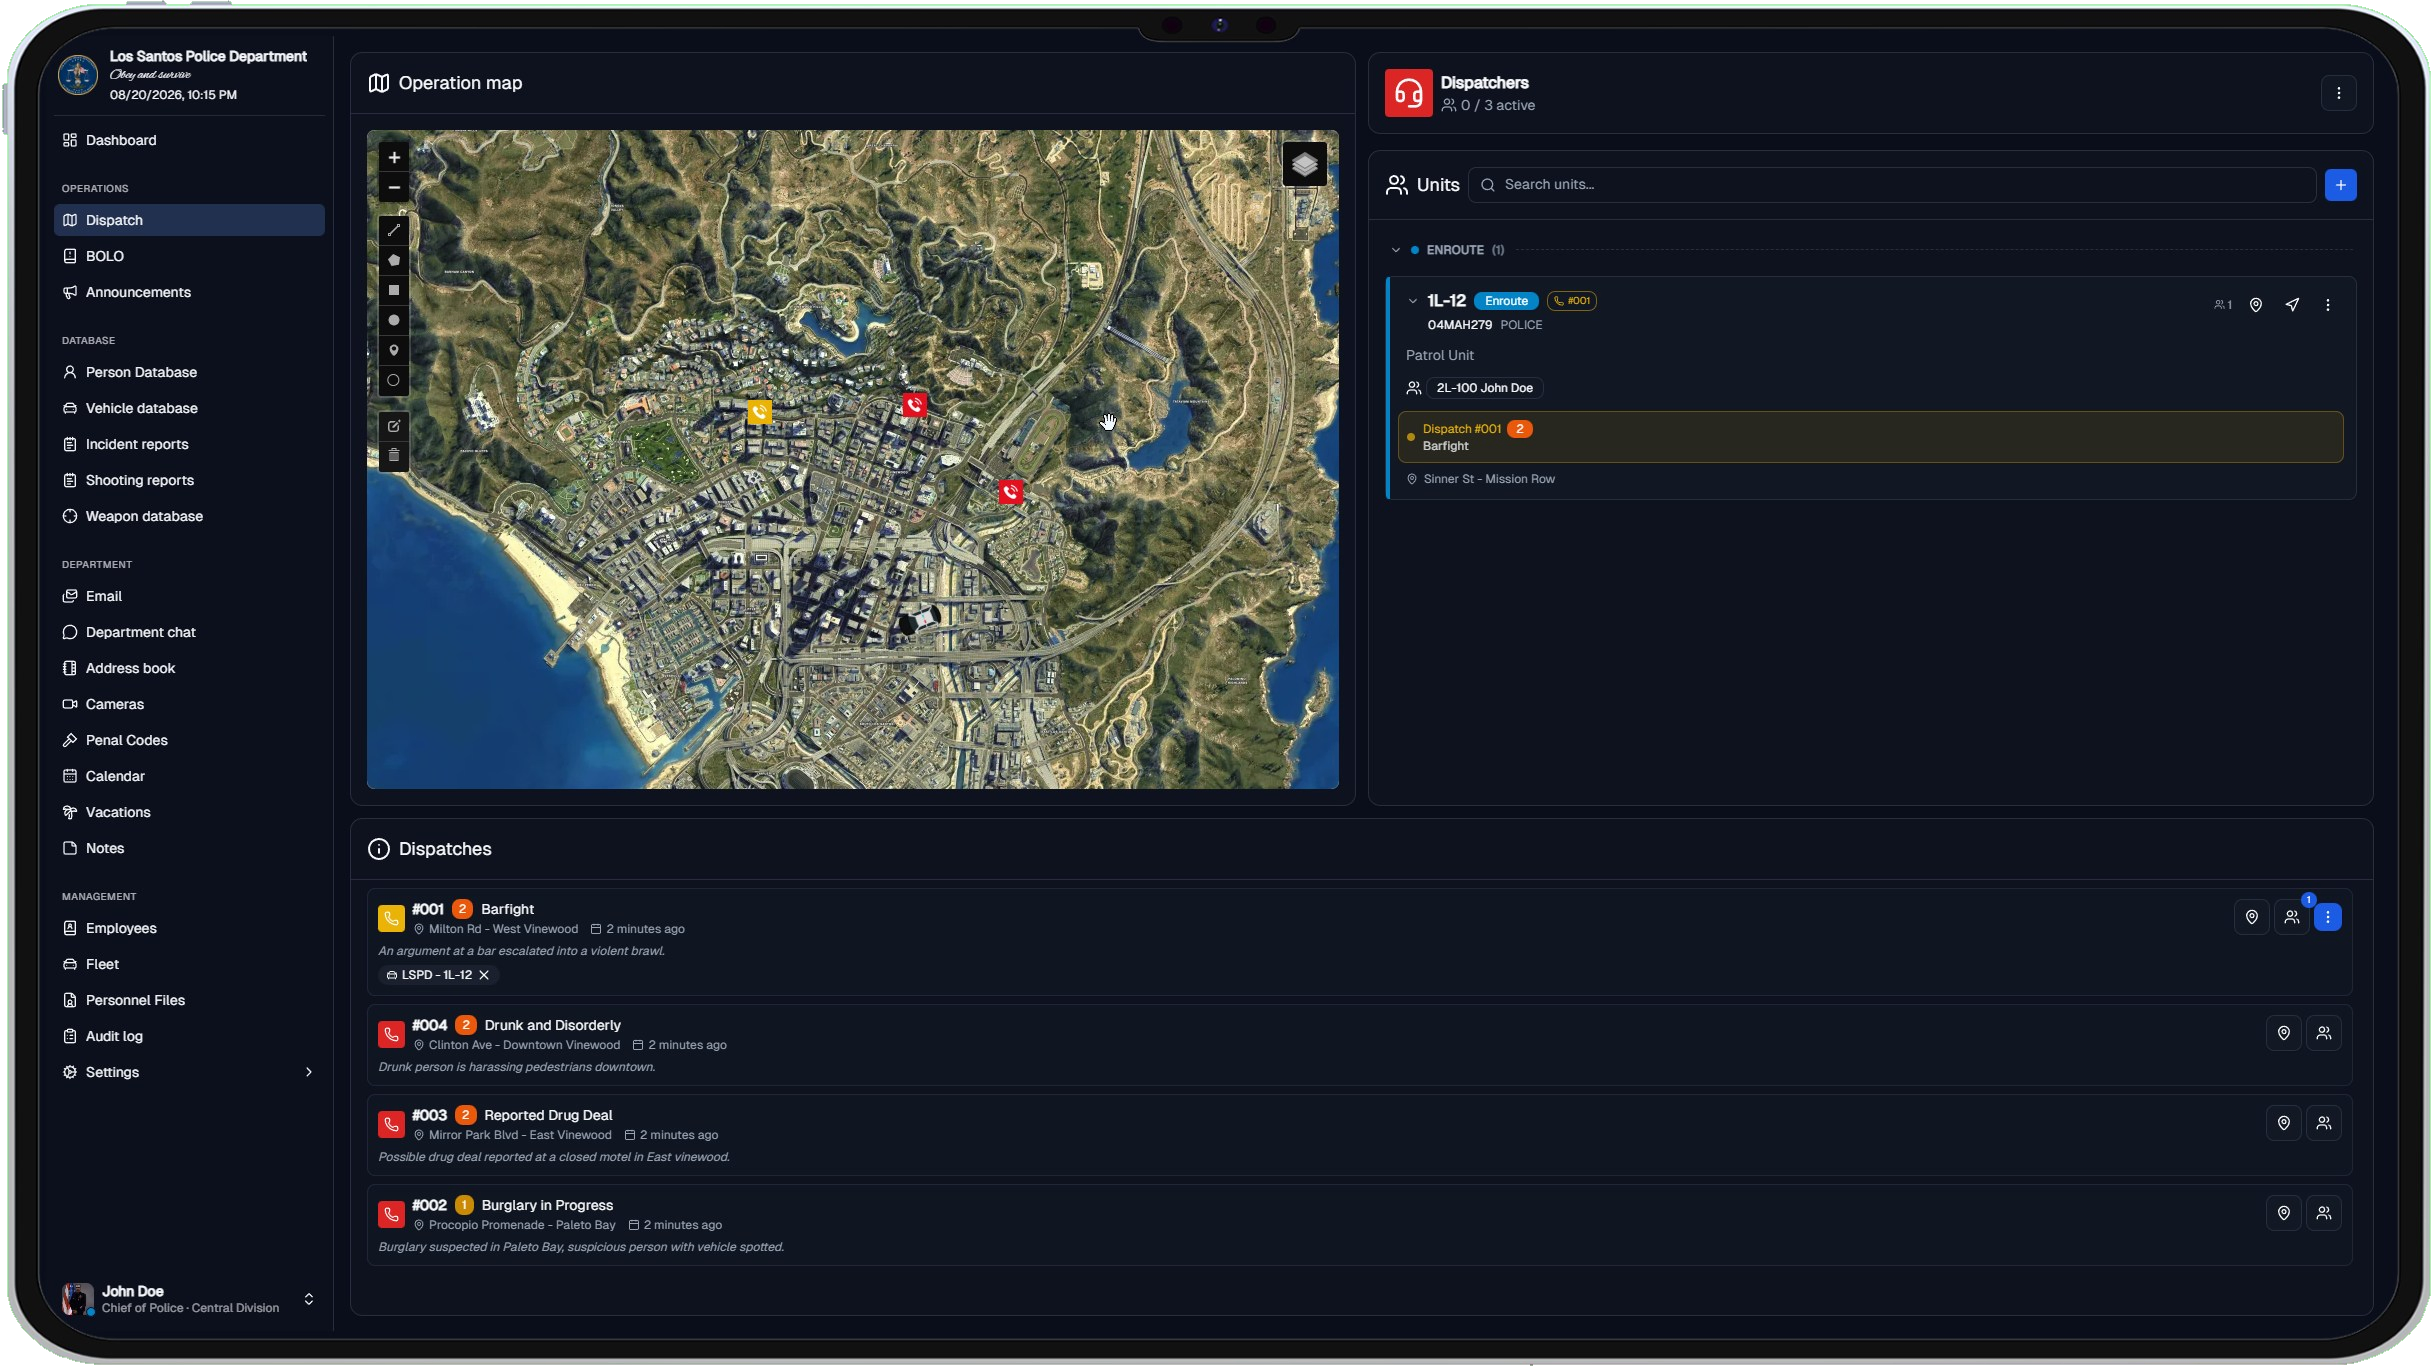
Task: Open Shooting reports
Action: [189, 480]
